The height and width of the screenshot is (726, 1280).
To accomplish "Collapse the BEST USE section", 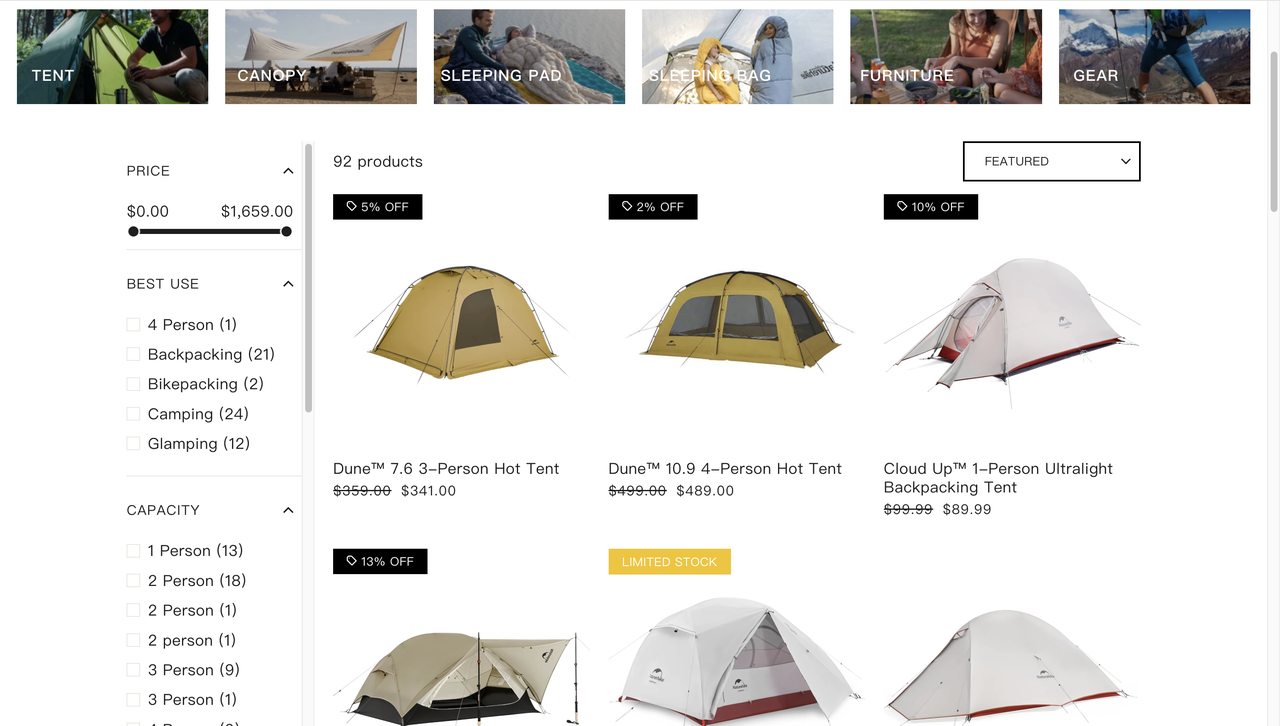I will [x=288, y=283].
